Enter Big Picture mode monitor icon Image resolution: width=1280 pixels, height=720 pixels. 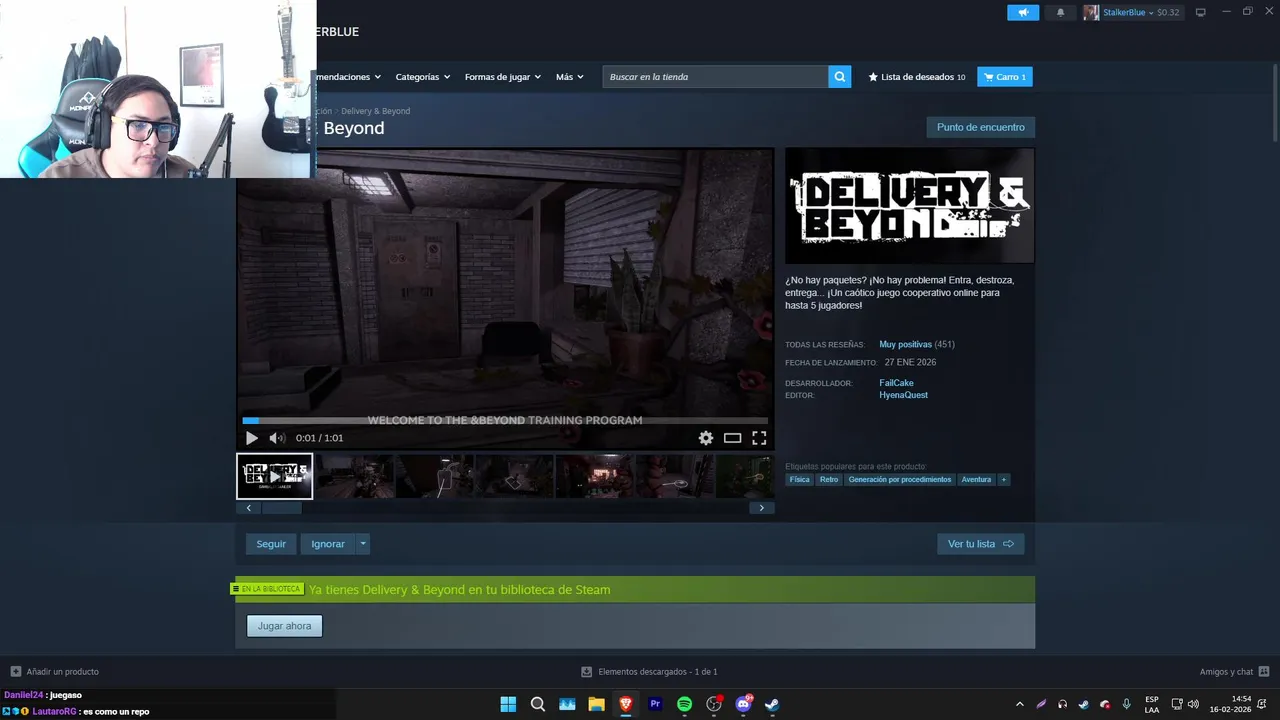point(1201,12)
